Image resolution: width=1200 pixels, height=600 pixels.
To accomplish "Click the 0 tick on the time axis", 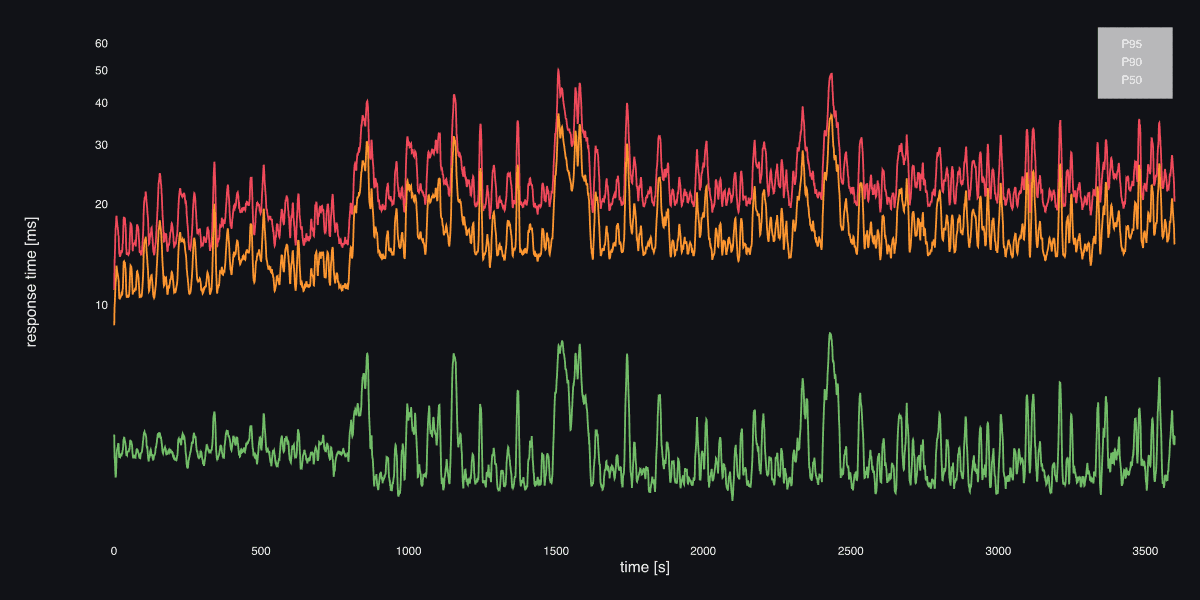I will pos(113,551).
